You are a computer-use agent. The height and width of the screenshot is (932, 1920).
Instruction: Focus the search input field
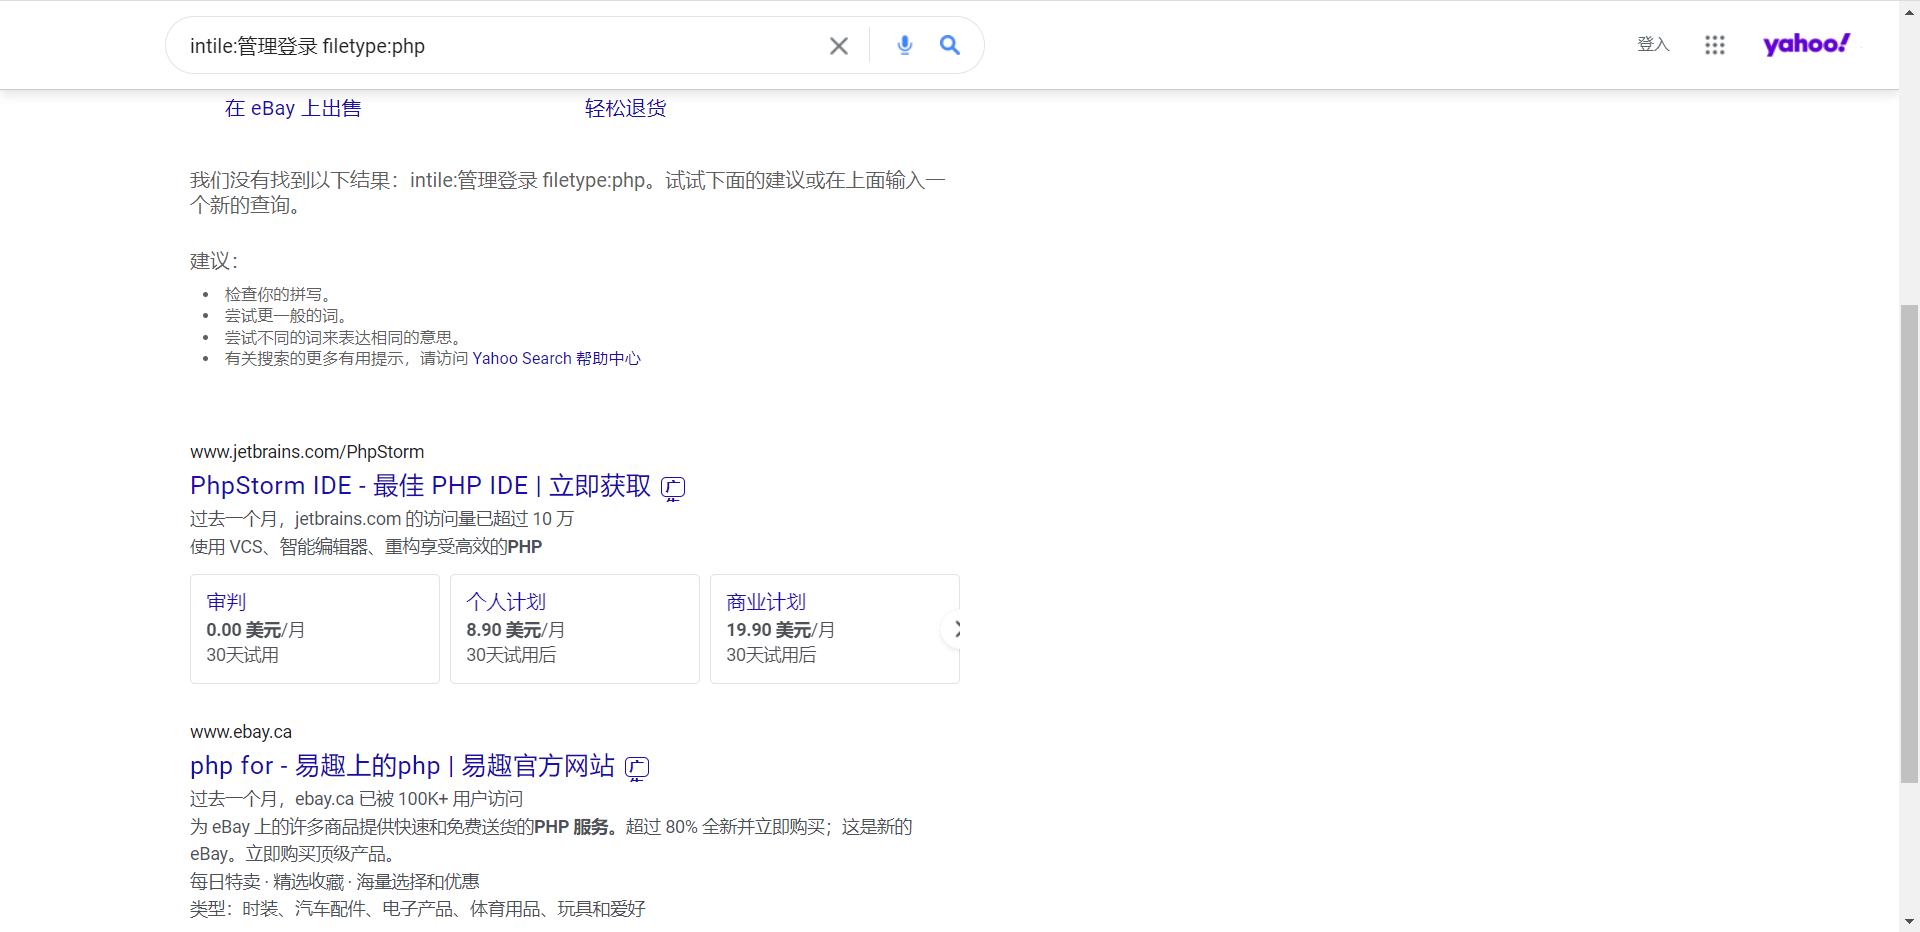point(500,46)
